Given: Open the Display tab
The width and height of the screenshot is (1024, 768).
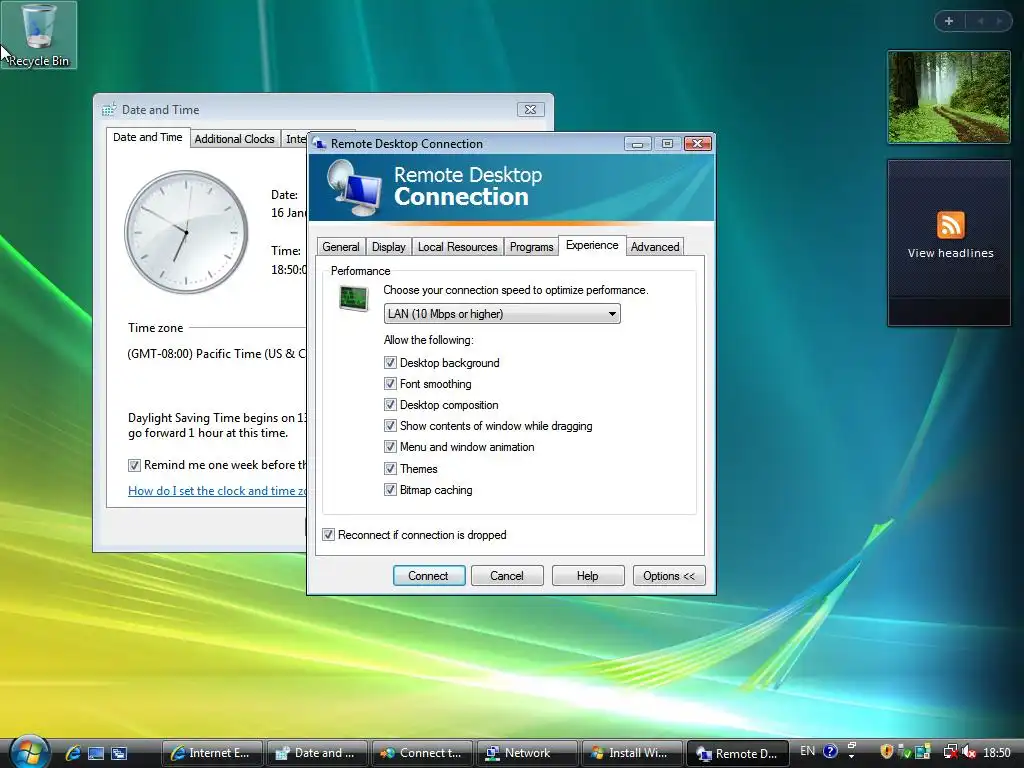Looking at the screenshot, I should coord(389,247).
